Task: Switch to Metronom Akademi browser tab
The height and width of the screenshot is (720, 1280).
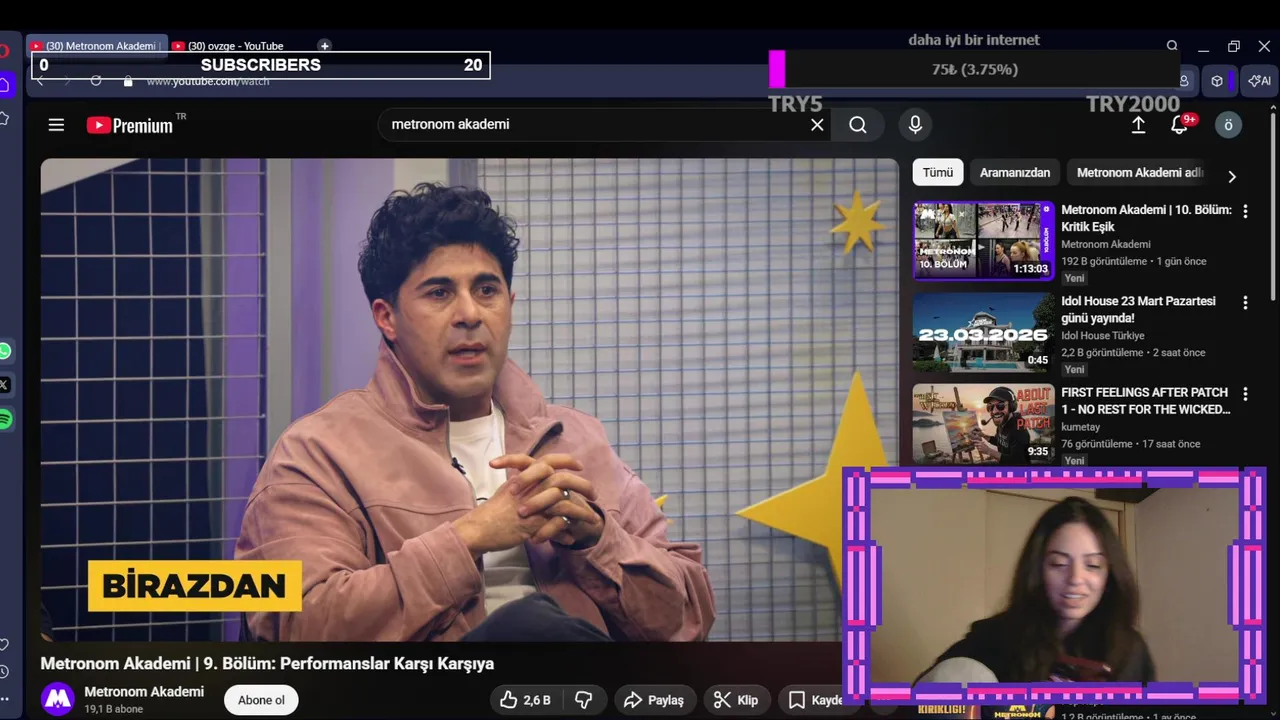Action: point(95,46)
